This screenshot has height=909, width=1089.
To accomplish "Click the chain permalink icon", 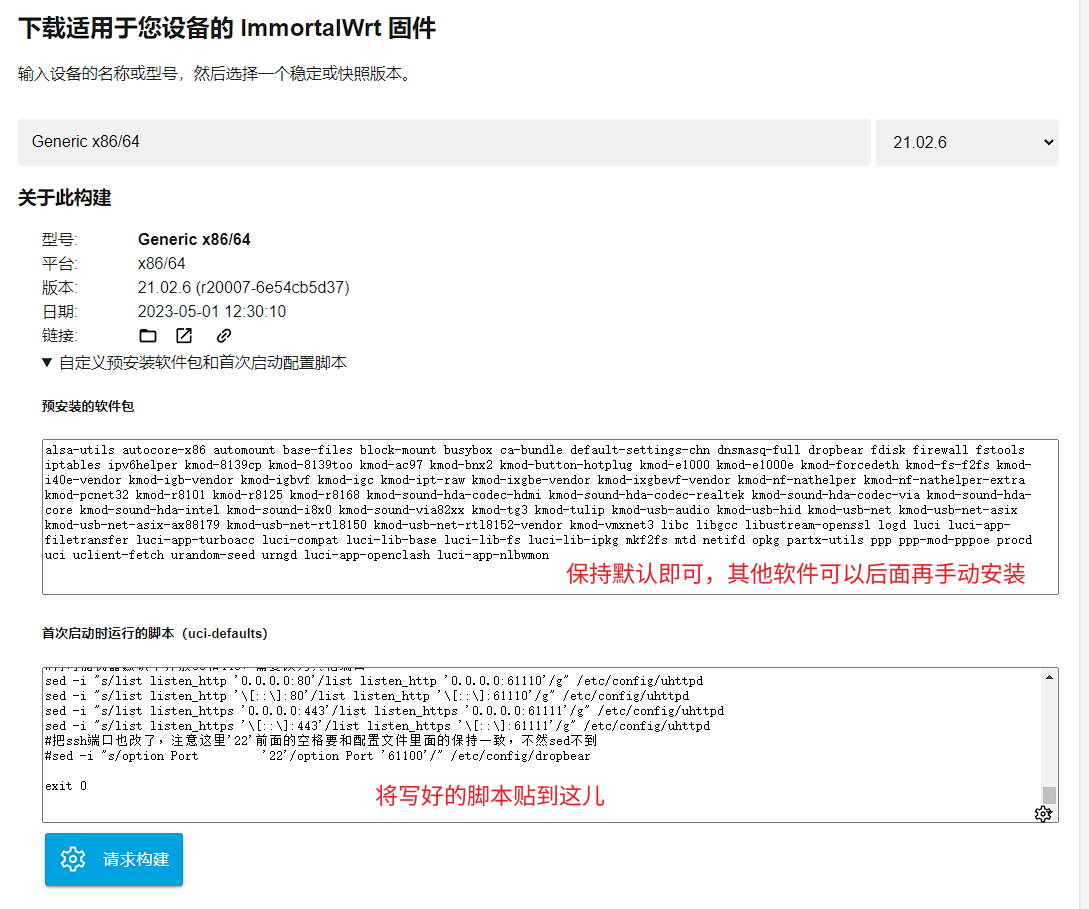I will point(224,336).
